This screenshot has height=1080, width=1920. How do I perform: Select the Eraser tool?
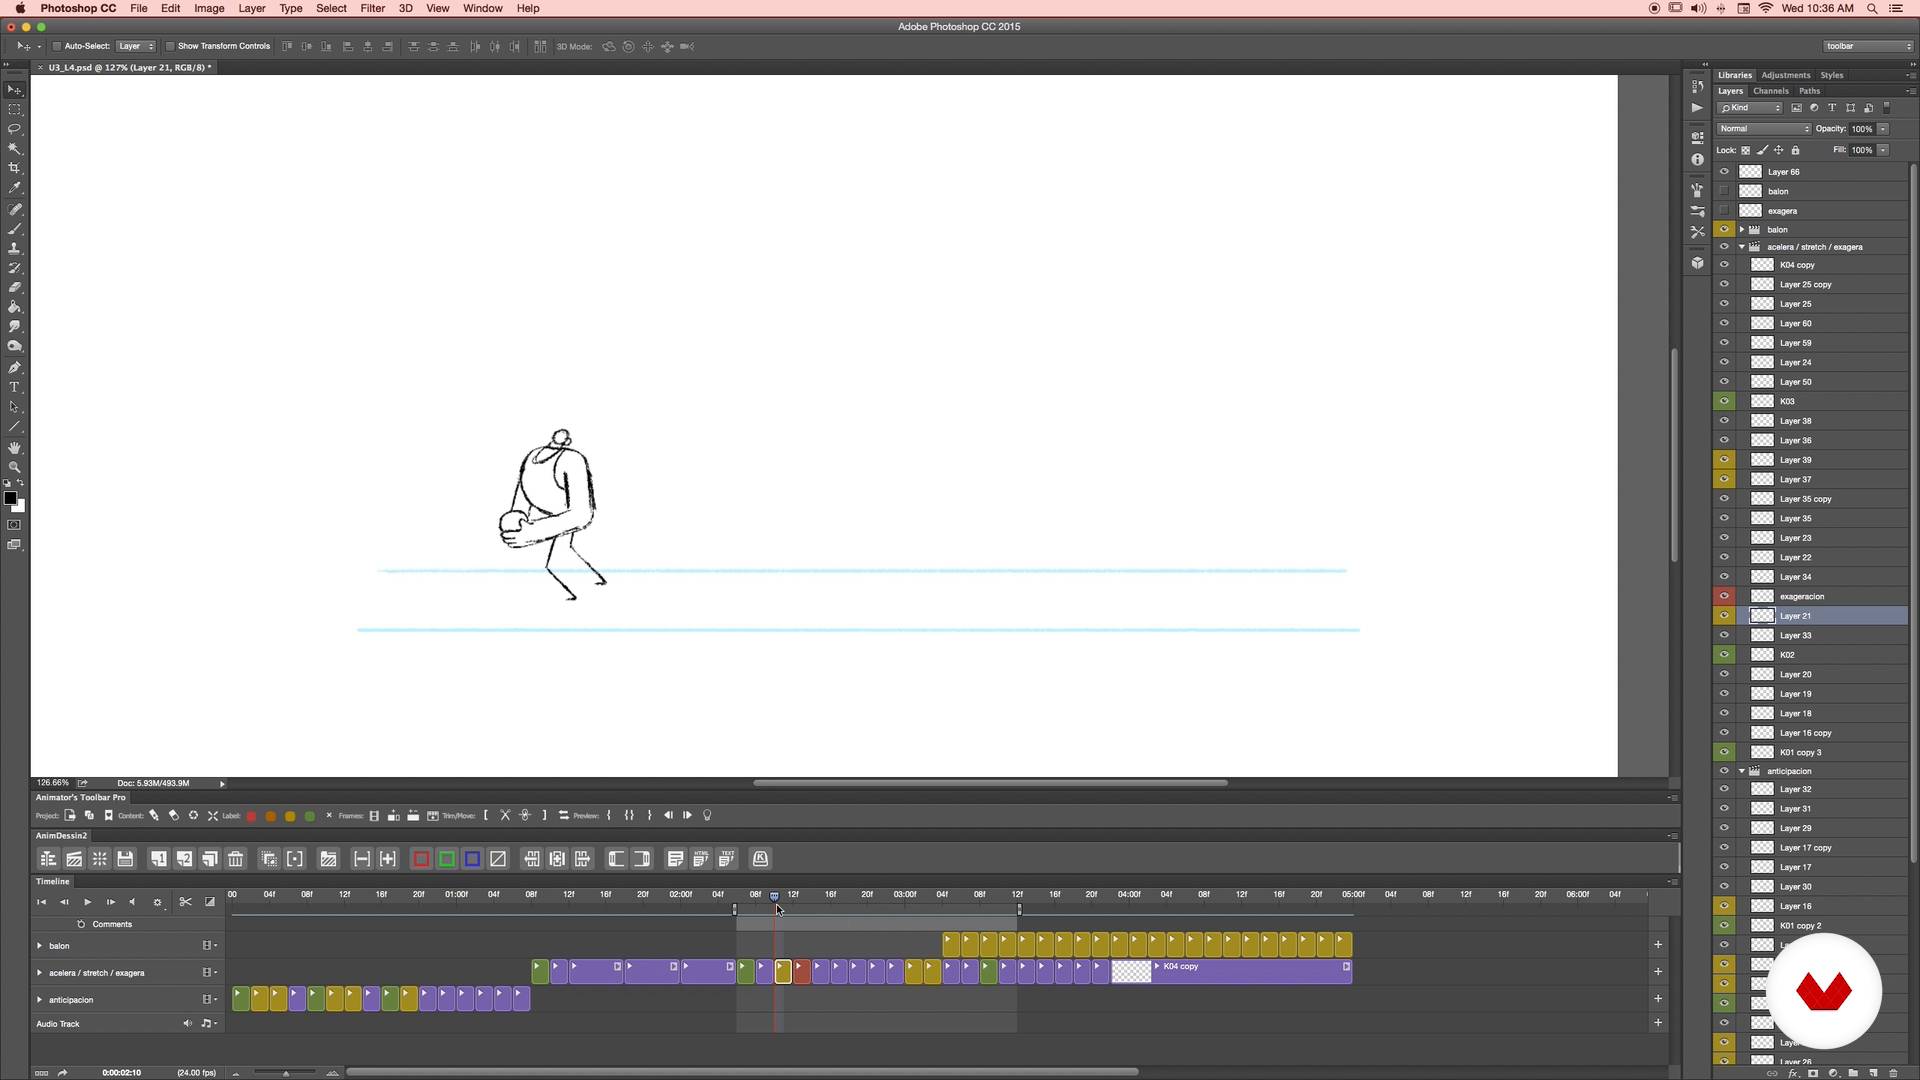coord(15,287)
